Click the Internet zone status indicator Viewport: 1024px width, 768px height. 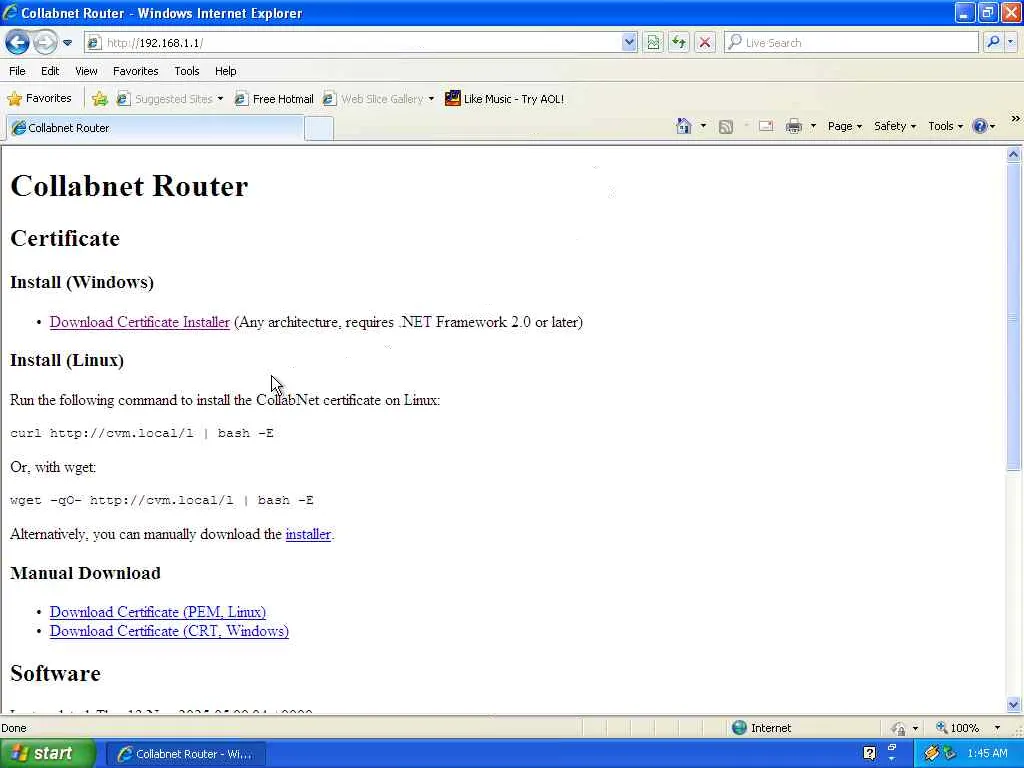coord(761,728)
